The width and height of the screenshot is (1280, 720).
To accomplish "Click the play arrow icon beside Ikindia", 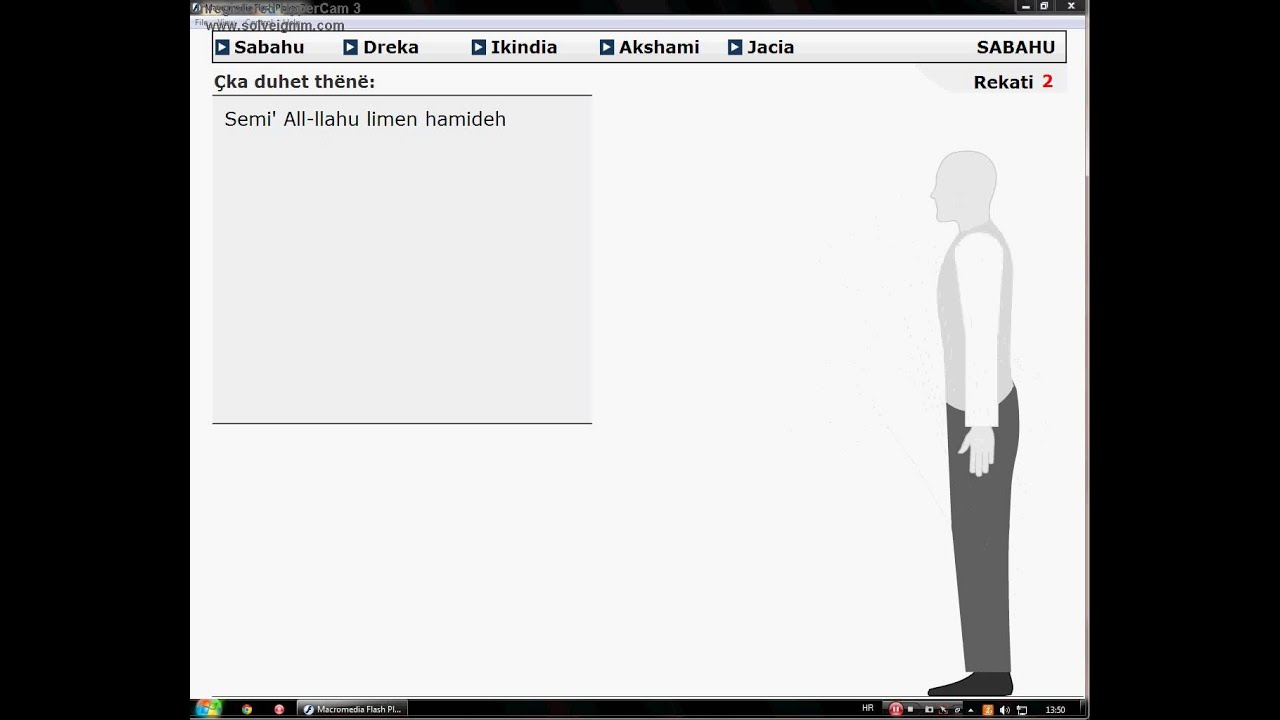I will (x=478, y=47).
